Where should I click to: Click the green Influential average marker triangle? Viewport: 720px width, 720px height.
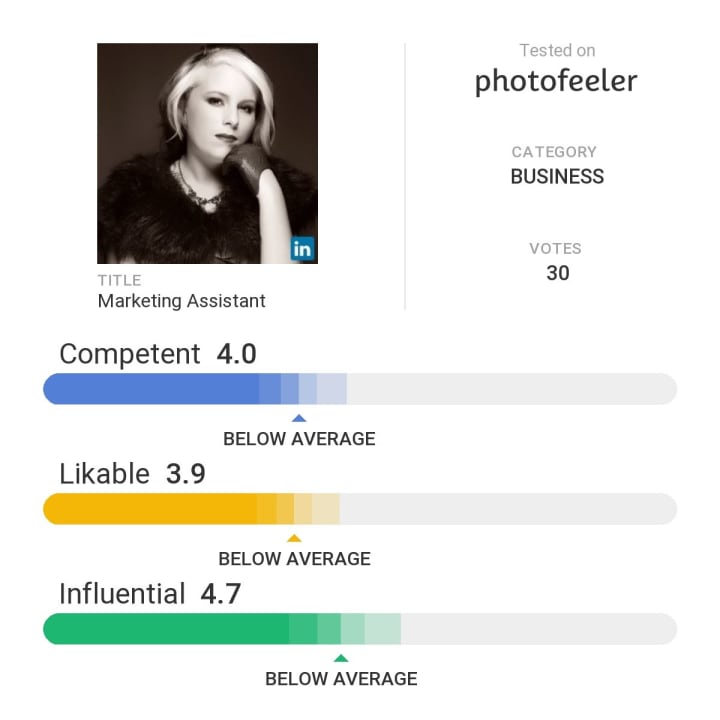click(x=341, y=658)
